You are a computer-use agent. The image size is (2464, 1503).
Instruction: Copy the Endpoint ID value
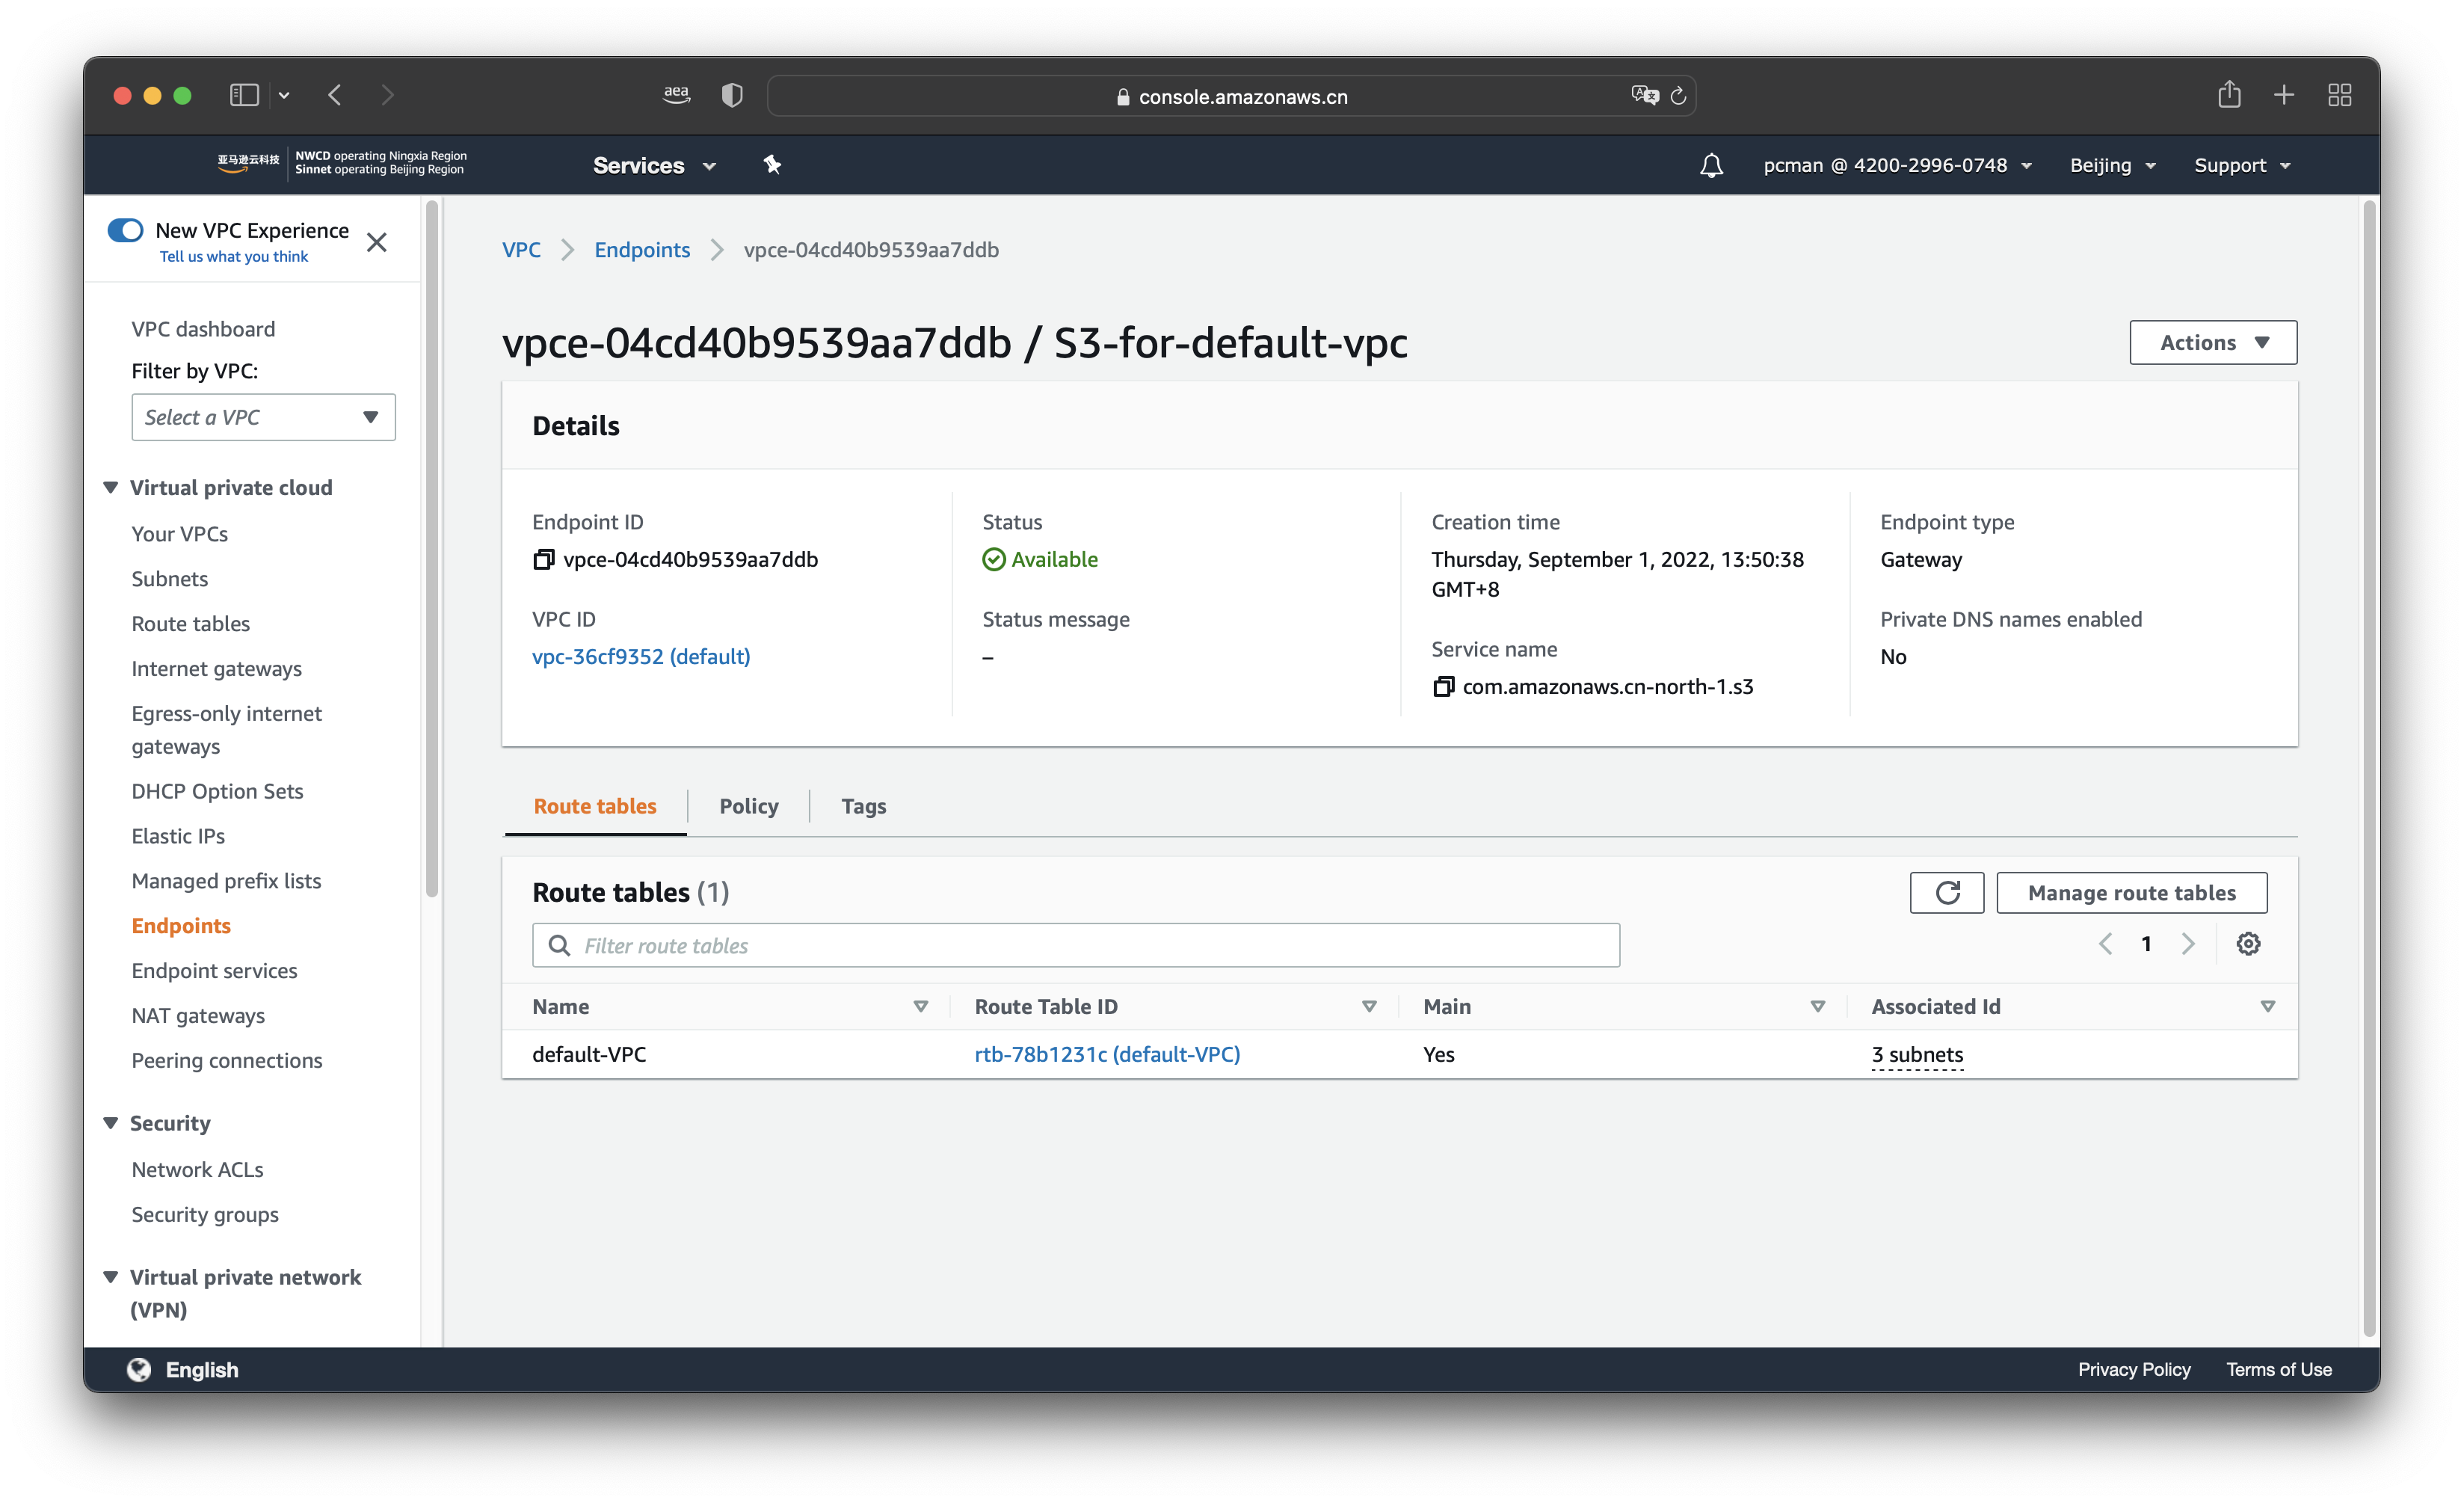point(543,560)
